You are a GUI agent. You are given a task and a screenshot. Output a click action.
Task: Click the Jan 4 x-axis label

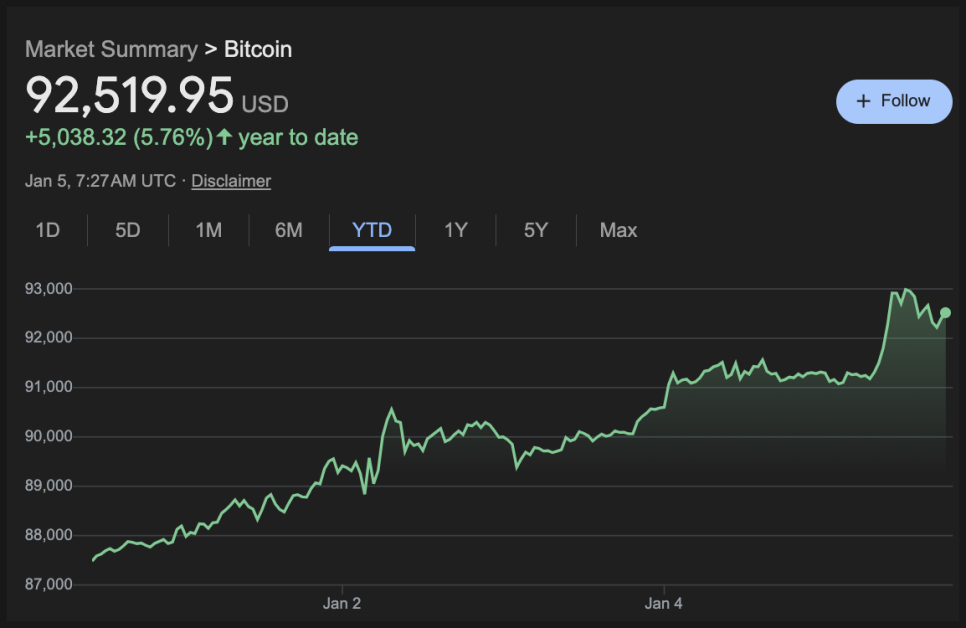pos(663,603)
